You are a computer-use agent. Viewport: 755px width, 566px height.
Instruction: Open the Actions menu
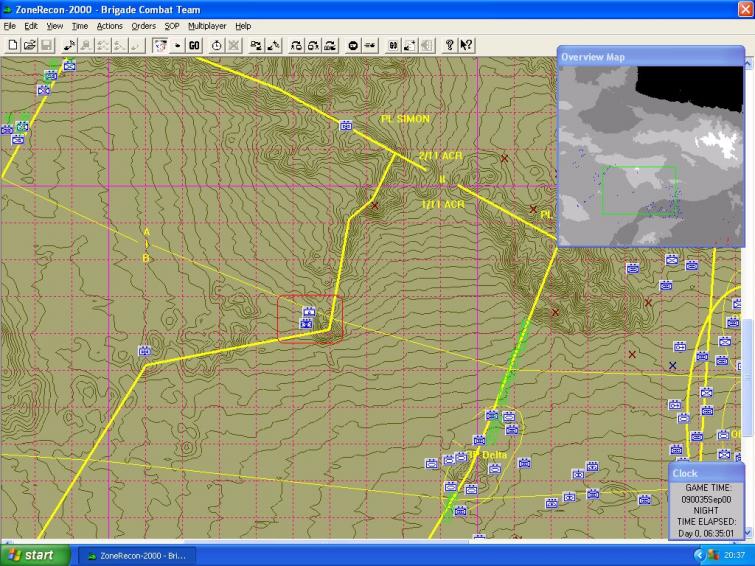click(x=109, y=25)
